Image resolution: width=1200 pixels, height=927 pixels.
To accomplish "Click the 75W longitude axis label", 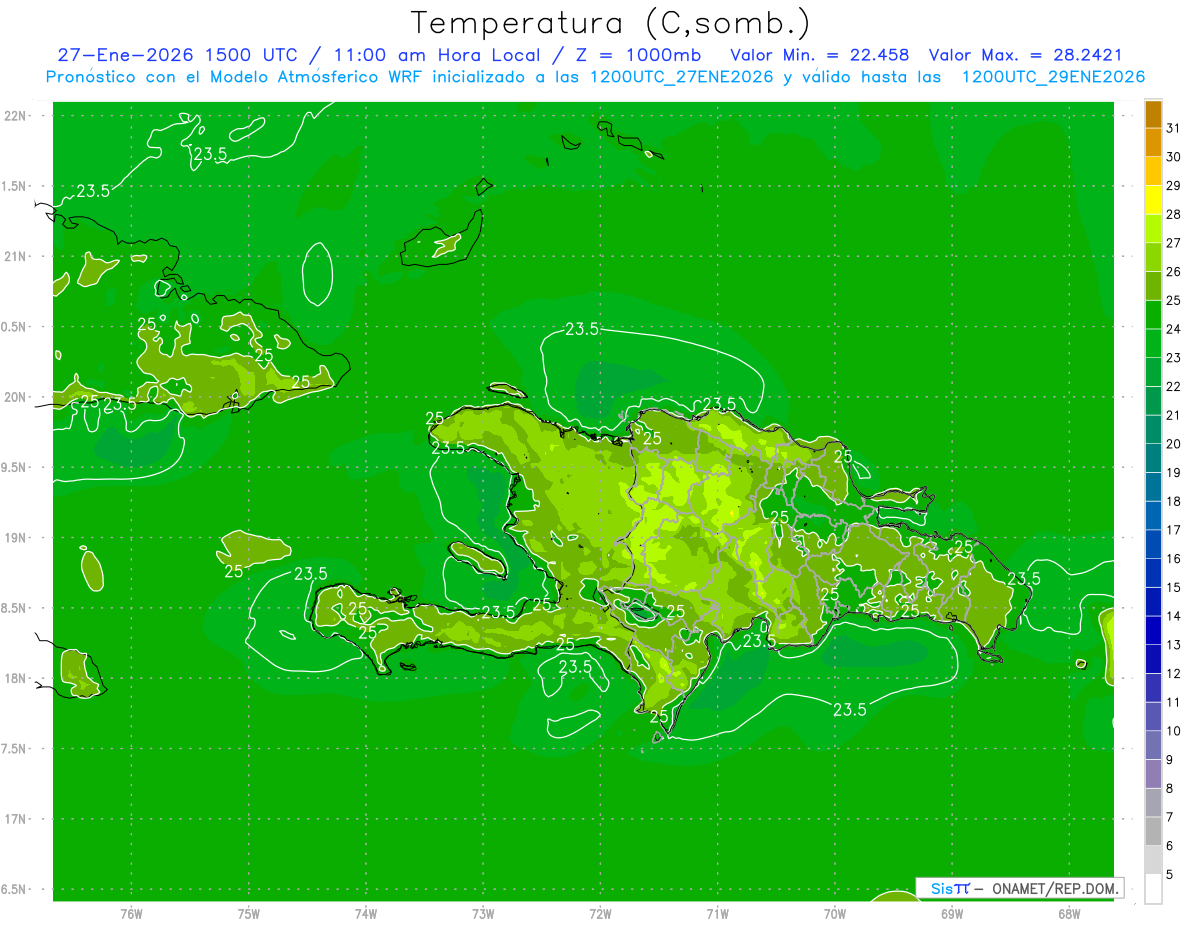I will (249, 913).
